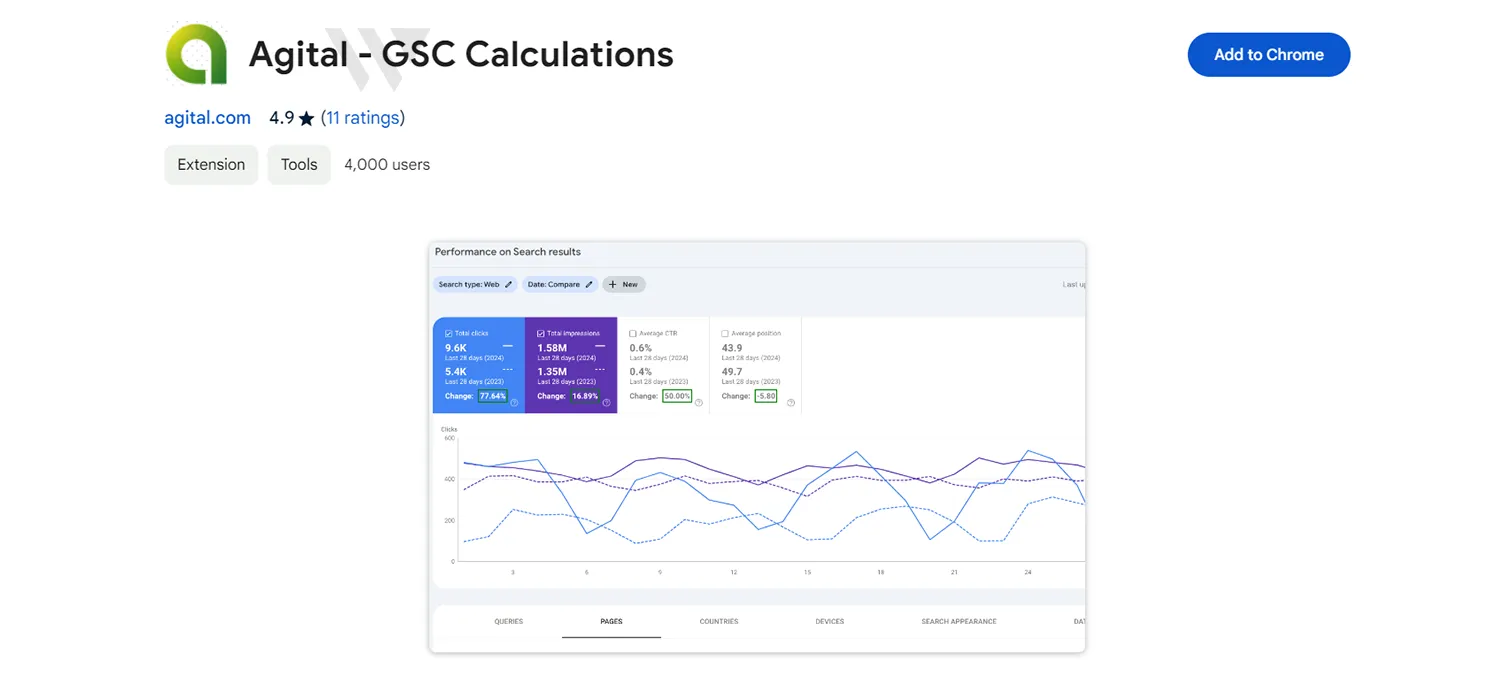This screenshot has width=1500, height=700.
Task: Open help icon on Total clicks card
Action: coord(514,402)
